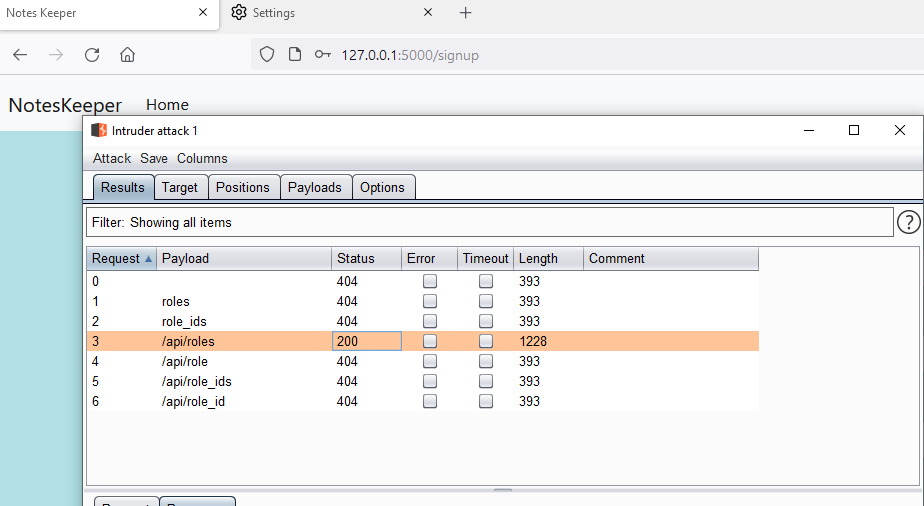Switch to the Payloads tab
The image size is (924, 506).
(315, 187)
